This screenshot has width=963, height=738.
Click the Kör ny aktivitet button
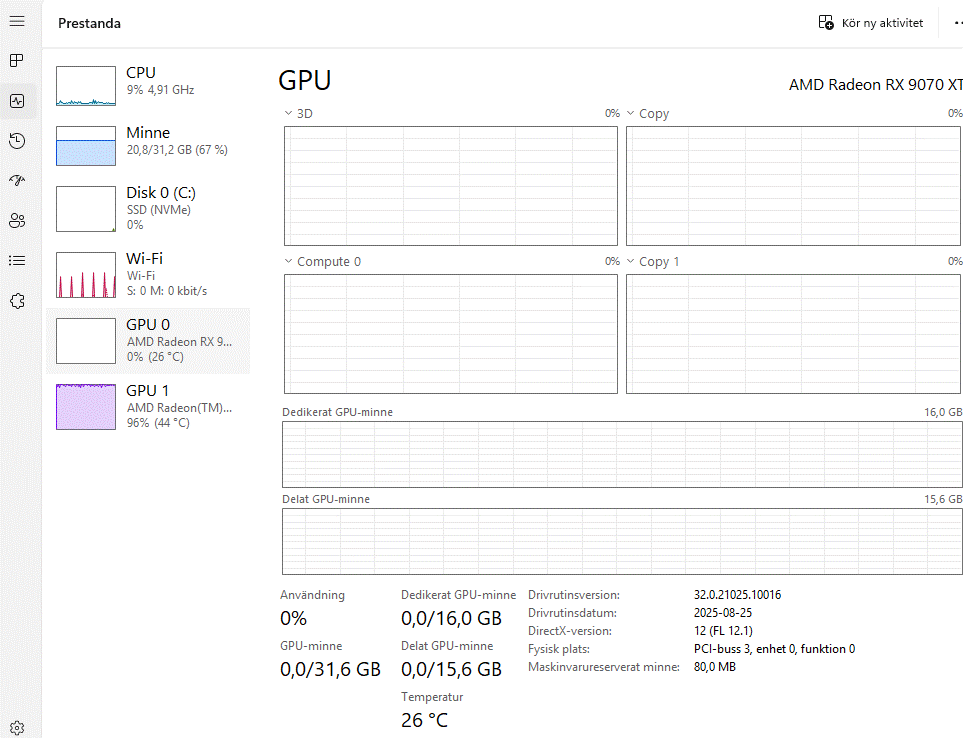coord(870,23)
